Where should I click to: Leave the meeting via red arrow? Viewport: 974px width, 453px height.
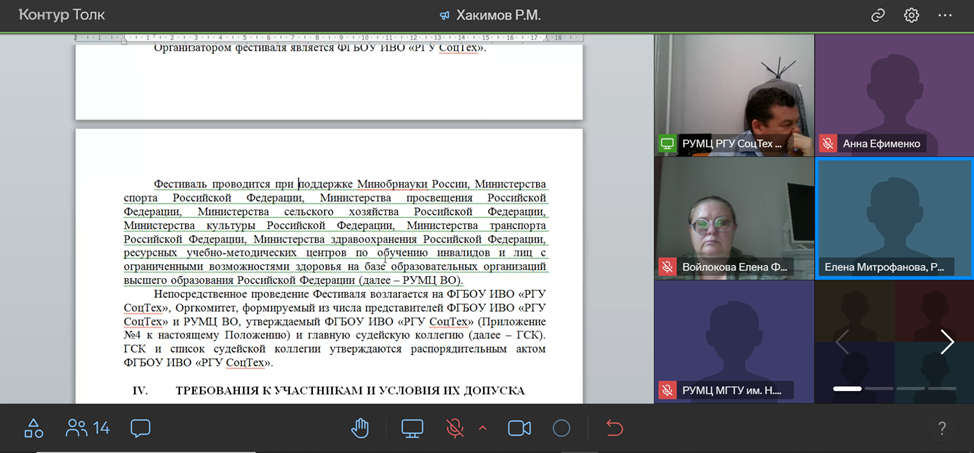pyautogui.click(x=614, y=428)
